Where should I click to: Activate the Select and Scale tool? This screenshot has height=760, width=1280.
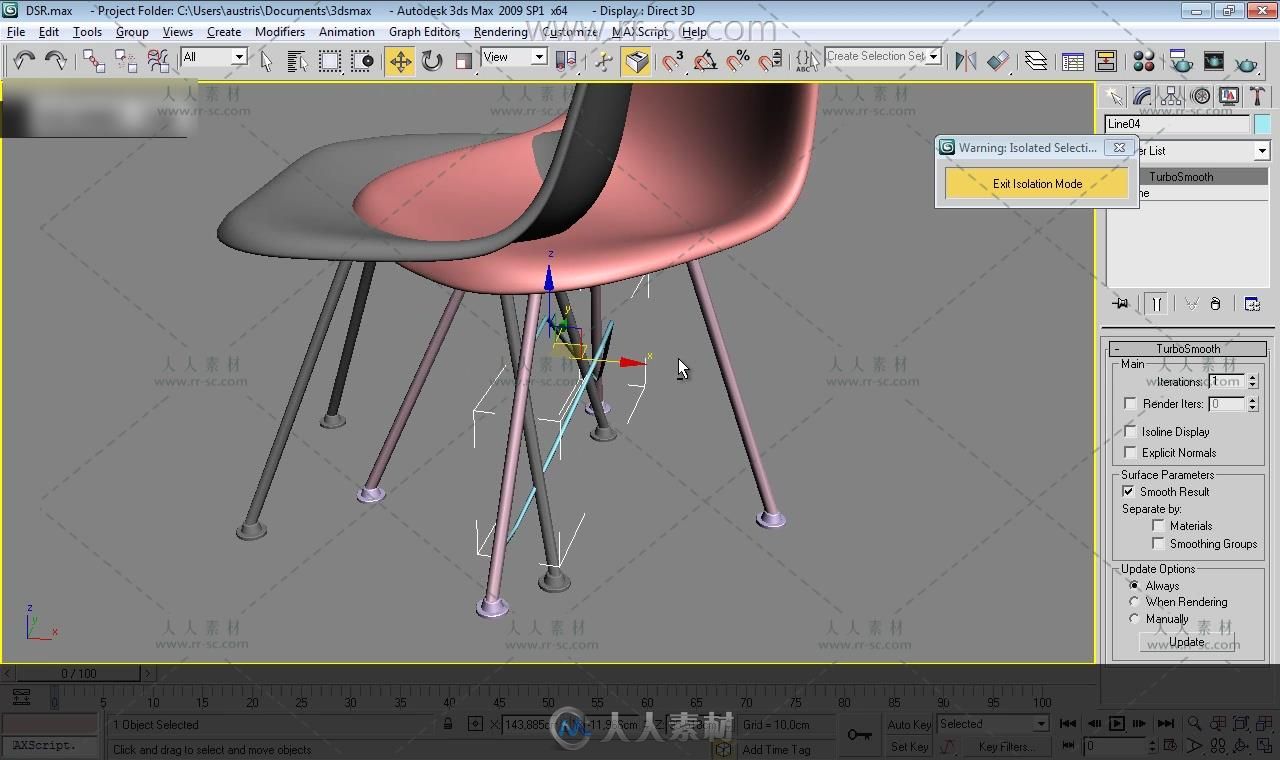(464, 61)
